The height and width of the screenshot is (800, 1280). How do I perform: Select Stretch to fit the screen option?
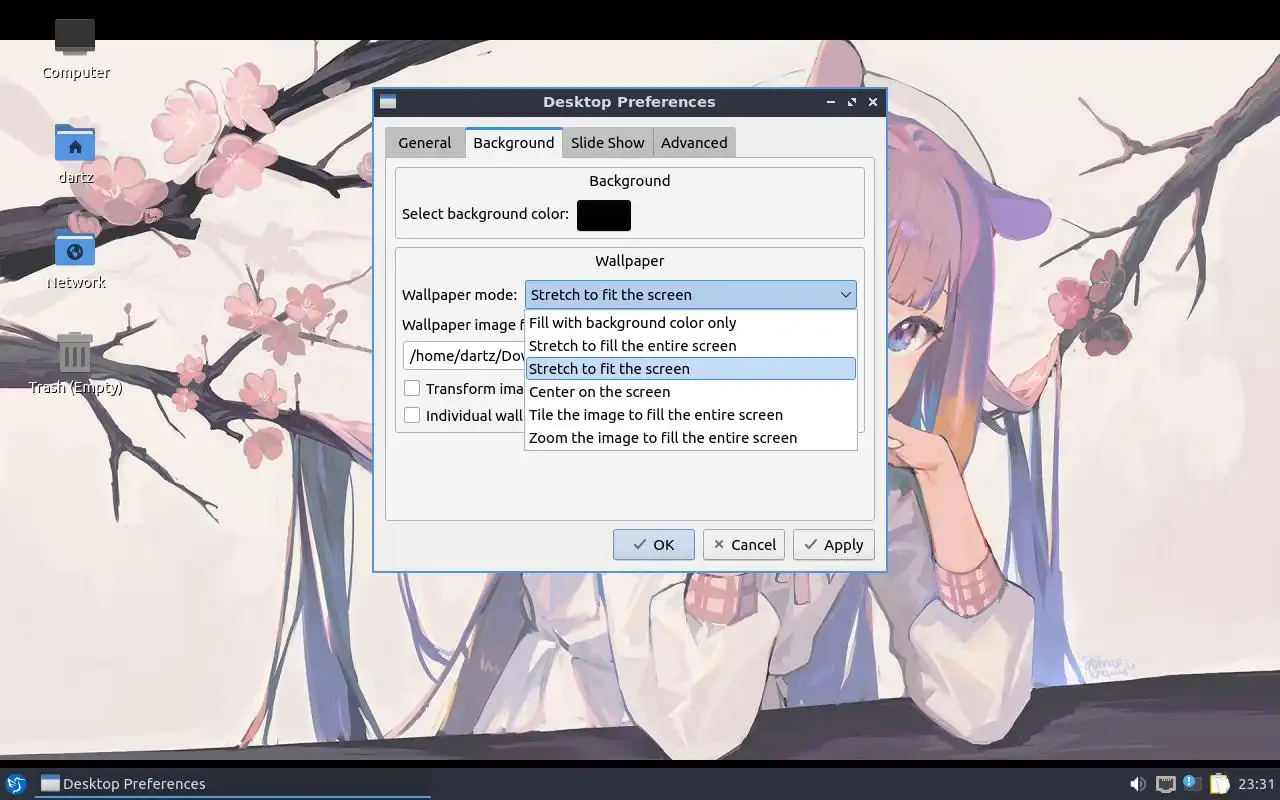[x=691, y=369]
